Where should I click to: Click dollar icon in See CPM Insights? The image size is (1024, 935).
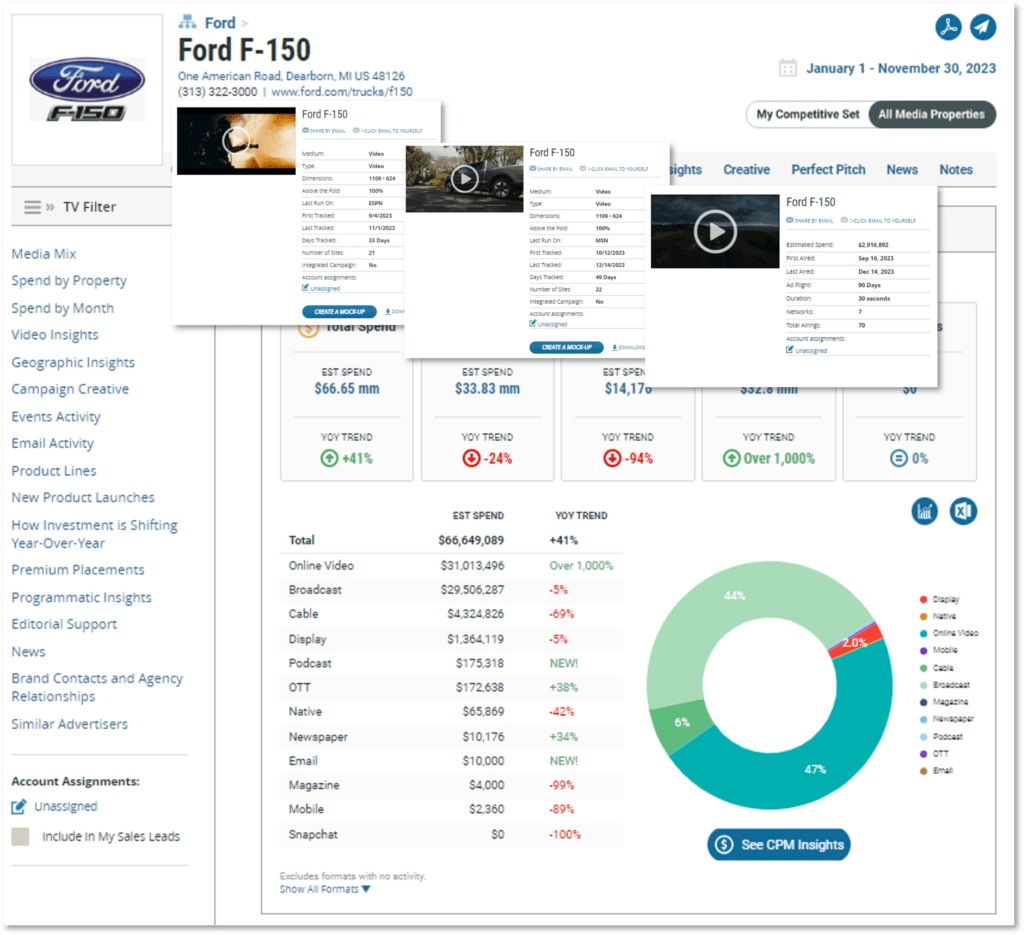[724, 844]
